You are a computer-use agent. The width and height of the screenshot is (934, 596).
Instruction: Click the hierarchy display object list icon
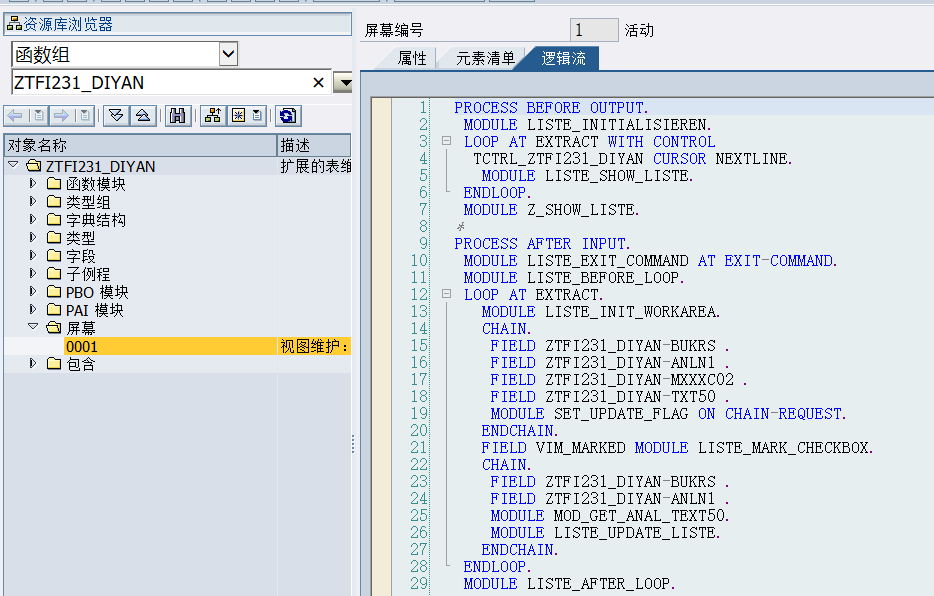tap(212, 116)
